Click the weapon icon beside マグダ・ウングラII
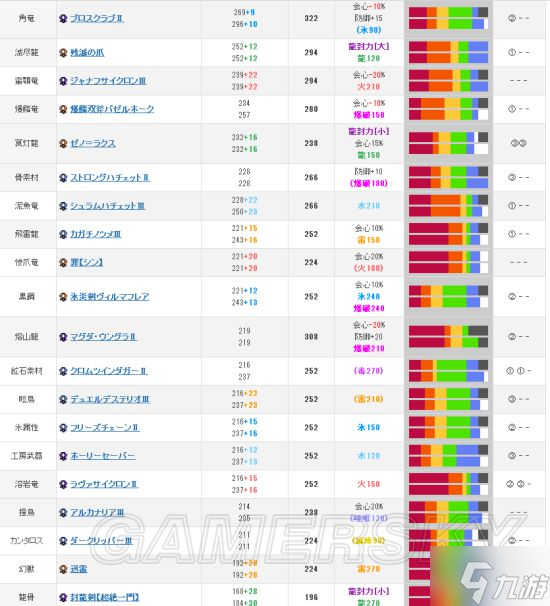This screenshot has height=606, width=550. click(63, 337)
